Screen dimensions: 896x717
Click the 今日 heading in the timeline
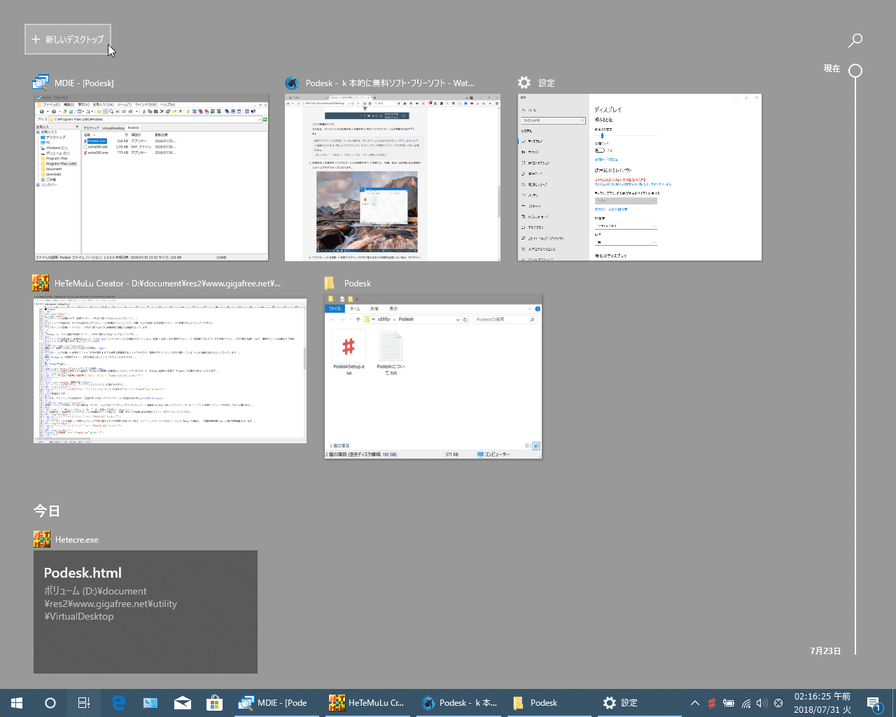47,511
